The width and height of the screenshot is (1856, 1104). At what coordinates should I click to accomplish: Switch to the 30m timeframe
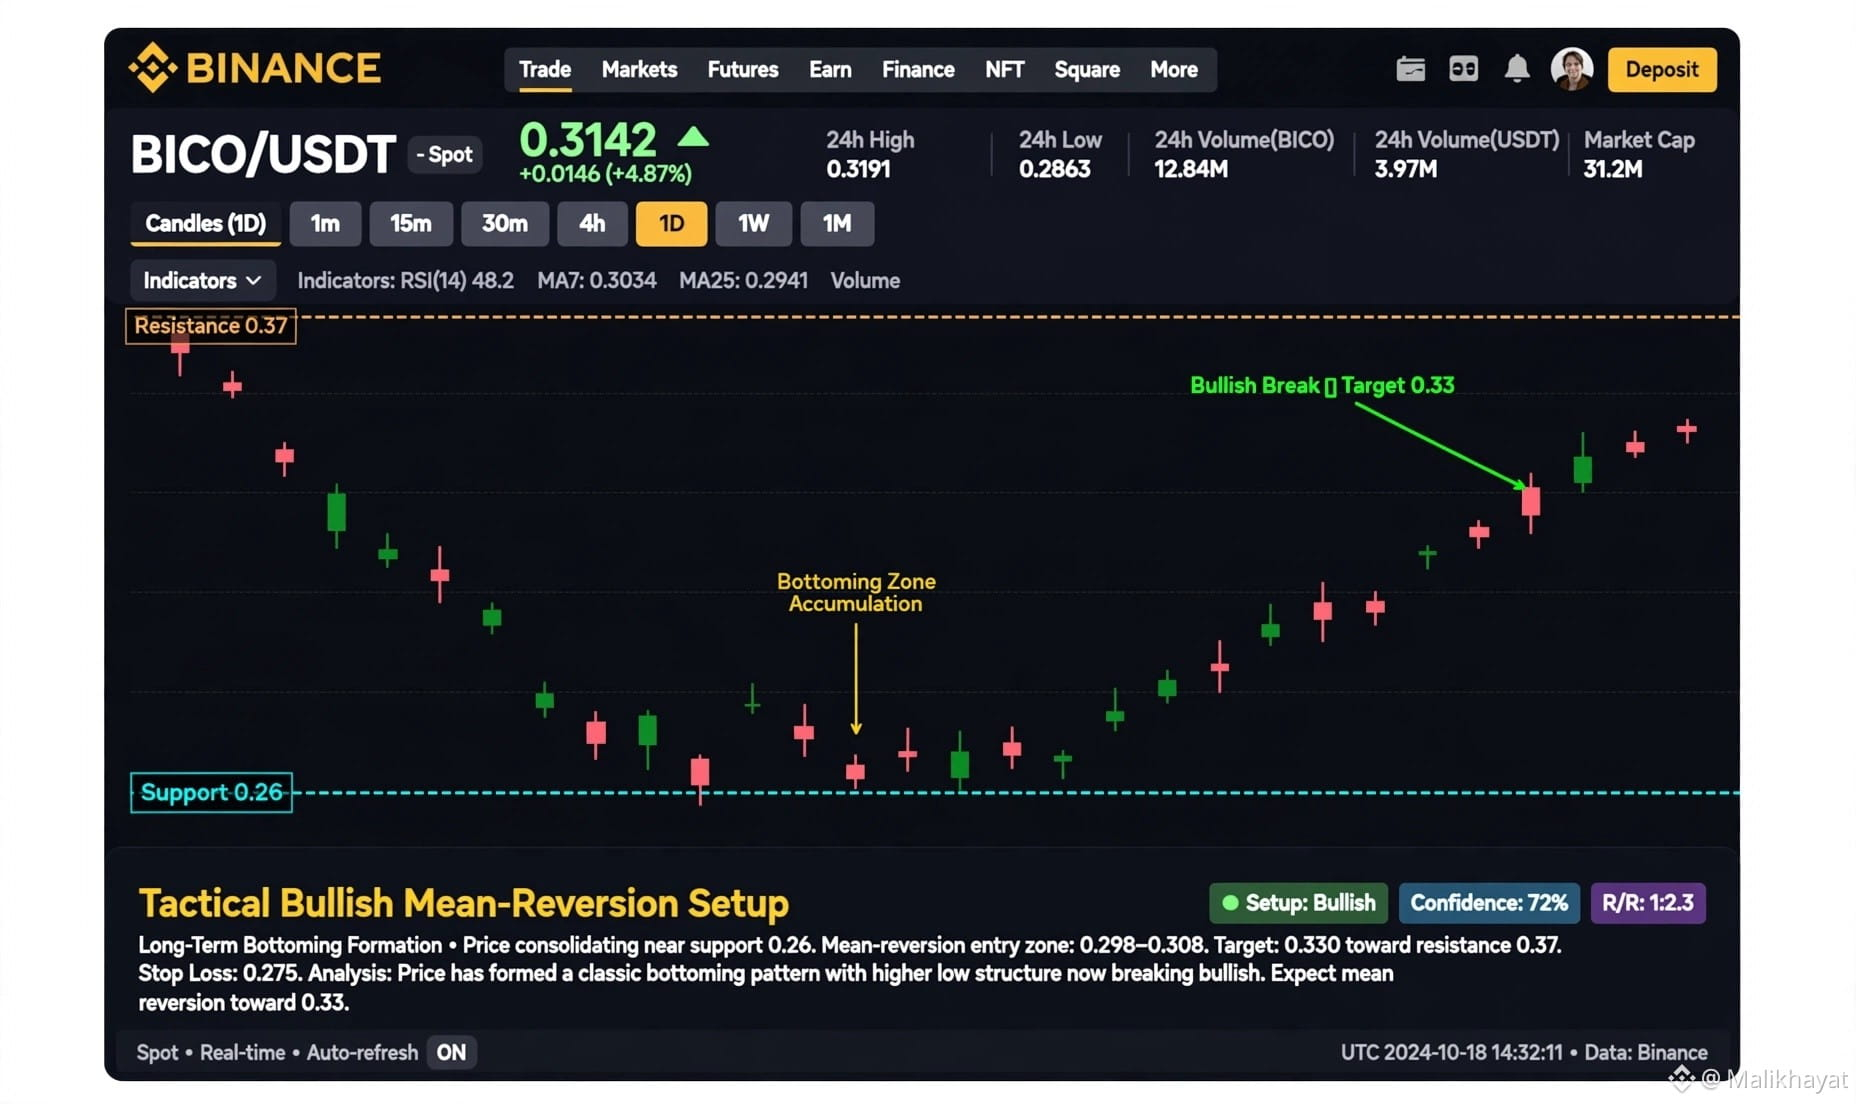(505, 223)
